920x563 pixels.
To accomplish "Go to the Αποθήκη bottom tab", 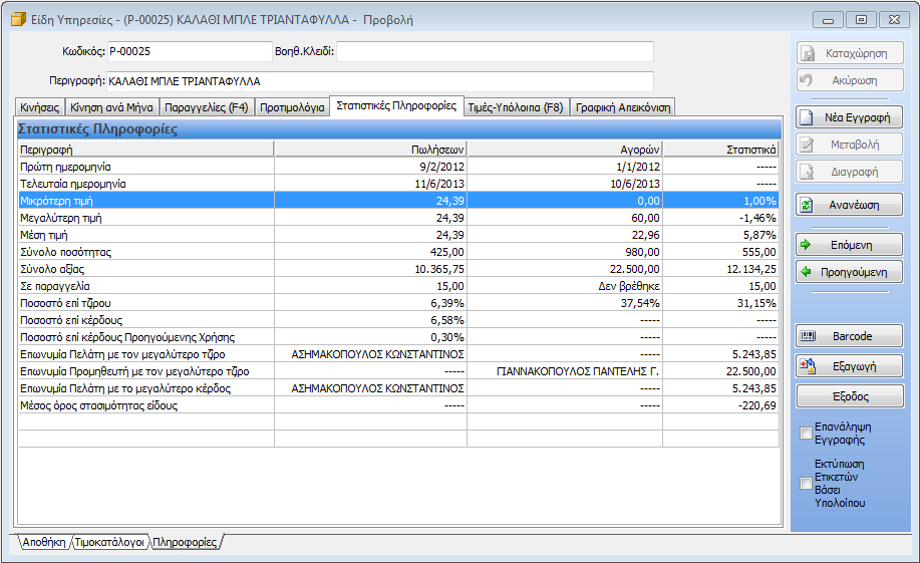I will [43, 542].
